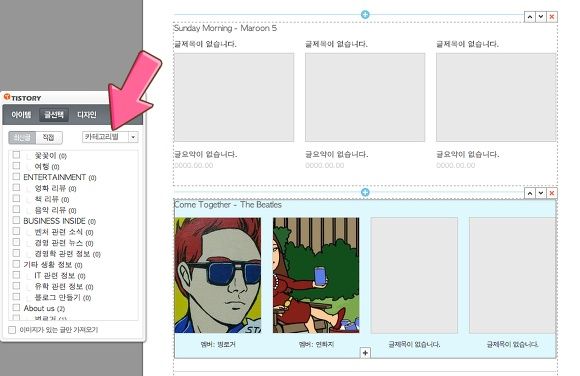Delete the Sunday Morning section
Image resolution: width=580 pixels, height=376 pixels.
point(552,17)
